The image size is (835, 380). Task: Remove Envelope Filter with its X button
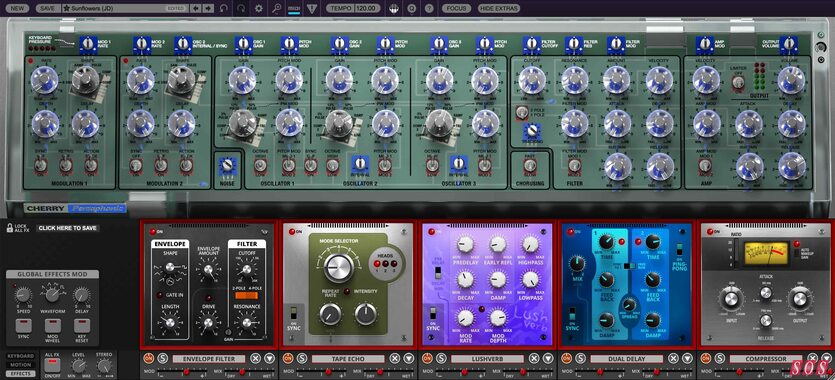point(256,358)
